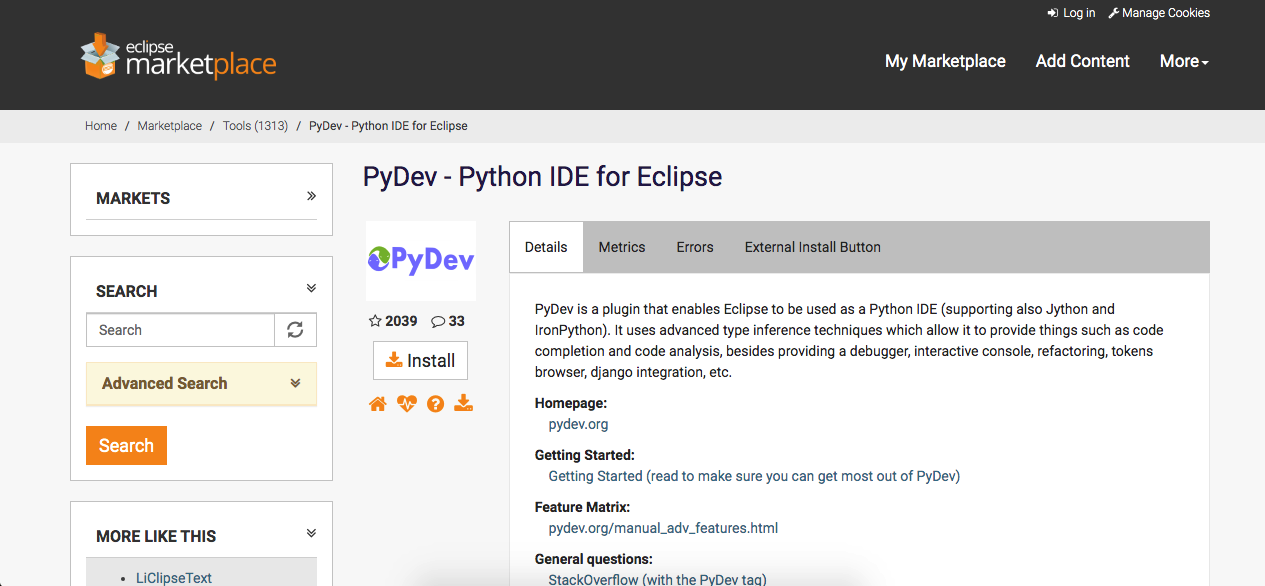Collapse the More Like This panel
The height and width of the screenshot is (586, 1265).
tap(311, 533)
